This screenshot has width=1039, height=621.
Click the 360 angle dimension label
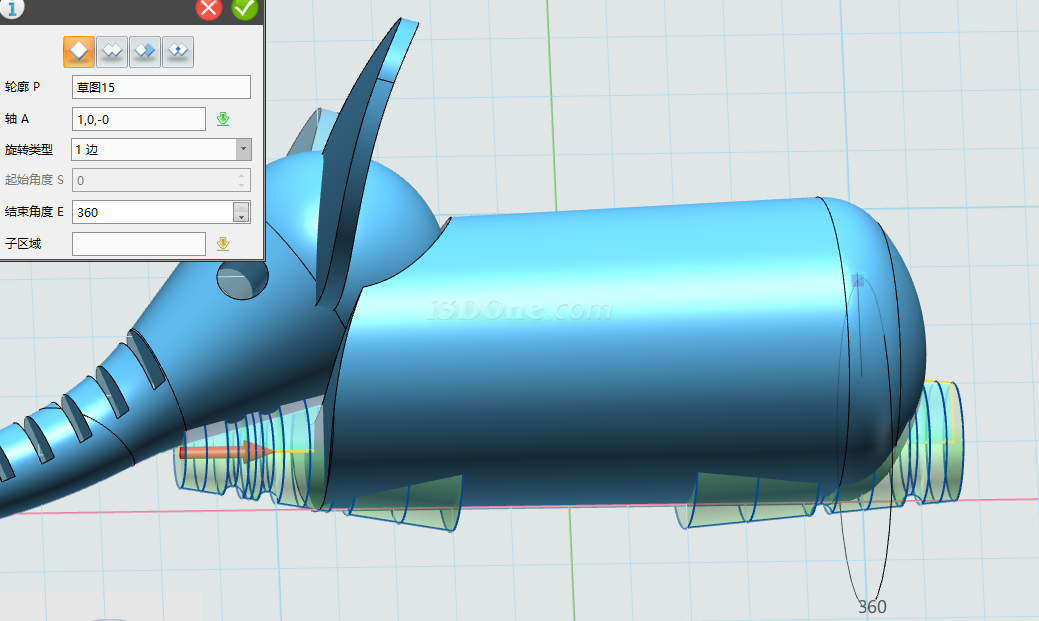pyautogui.click(x=872, y=607)
